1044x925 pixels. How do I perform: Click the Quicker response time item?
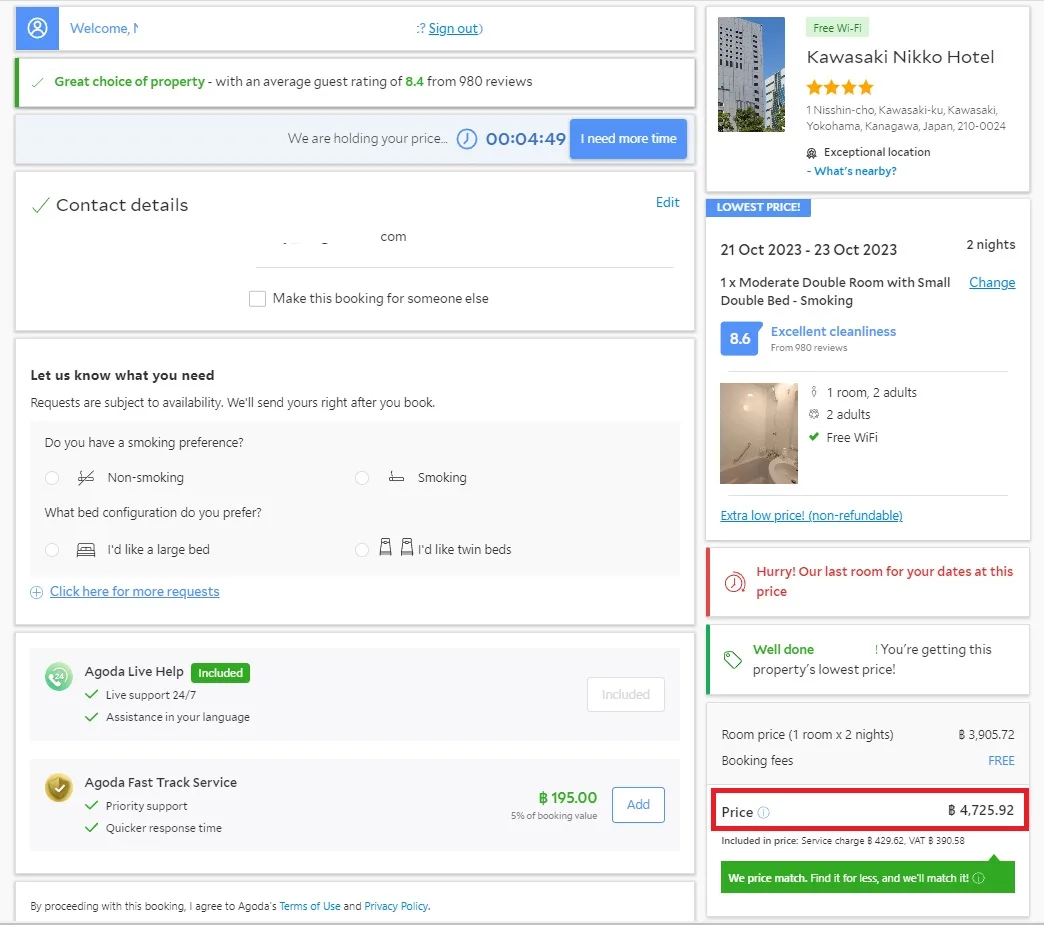(x=164, y=828)
